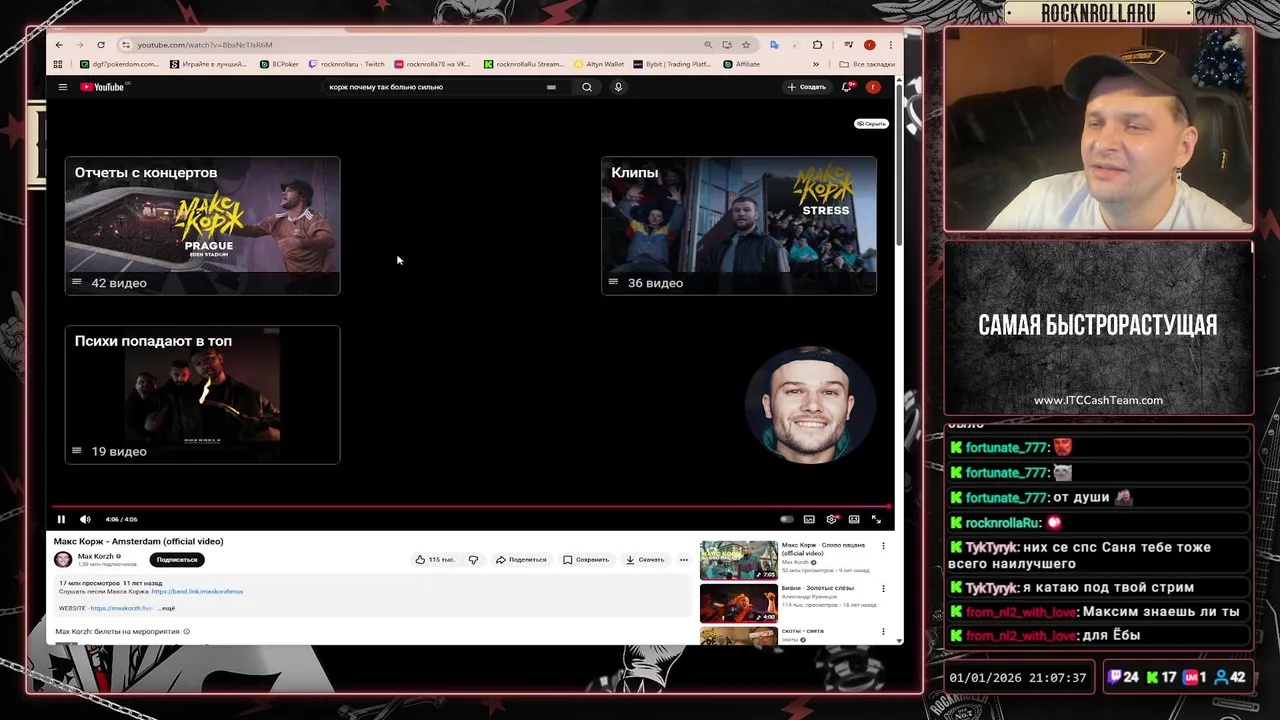Play suggested video Би-2 Золотые слезы thumbnail
Viewport: 1280px width, 720px height.
click(739, 603)
